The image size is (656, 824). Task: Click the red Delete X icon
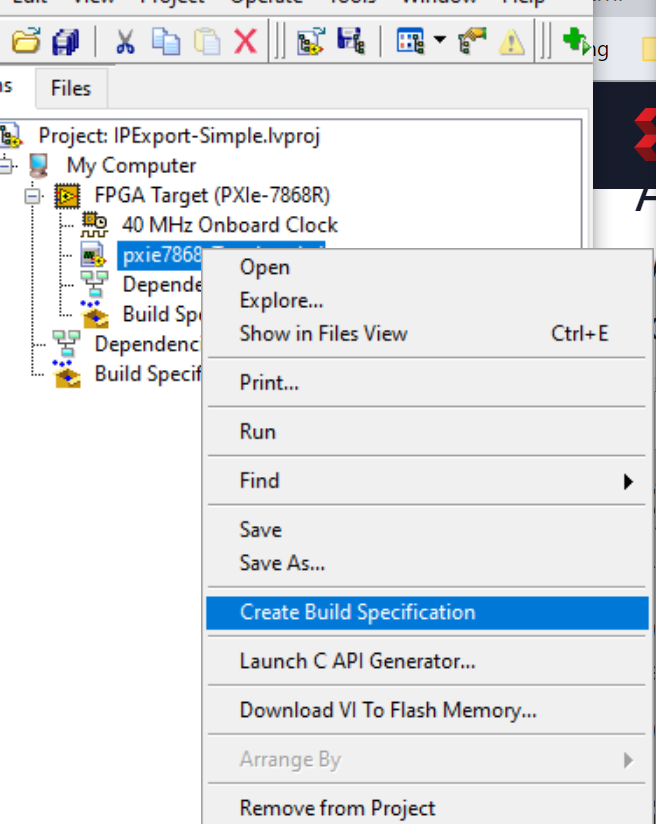pos(245,42)
